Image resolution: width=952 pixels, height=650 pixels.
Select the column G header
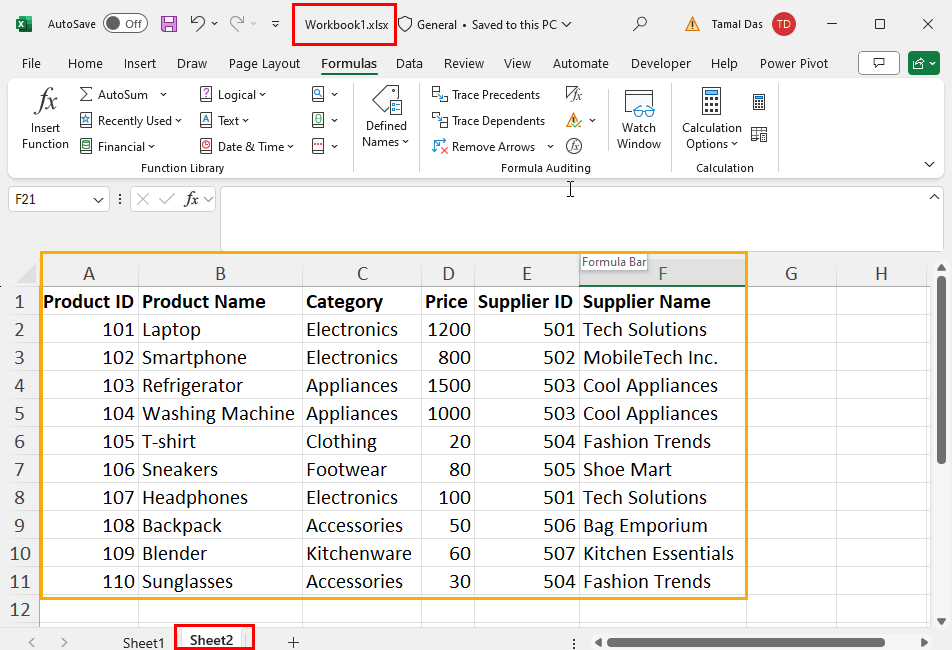point(791,274)
